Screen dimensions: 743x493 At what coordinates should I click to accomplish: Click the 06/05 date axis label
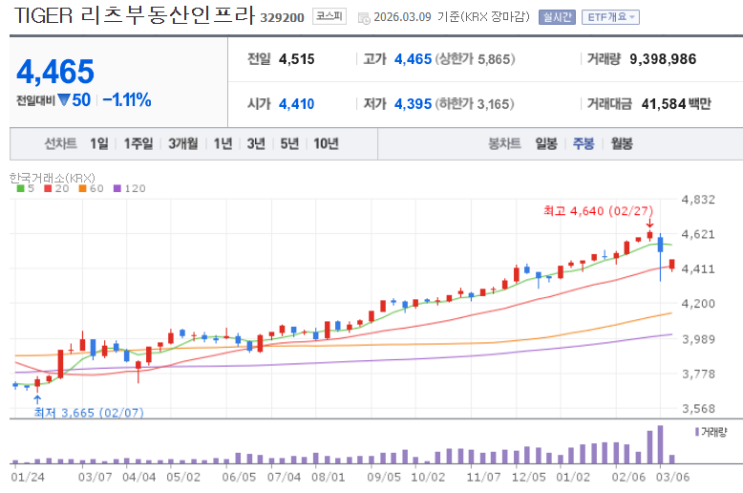click(x=239, y=477)
